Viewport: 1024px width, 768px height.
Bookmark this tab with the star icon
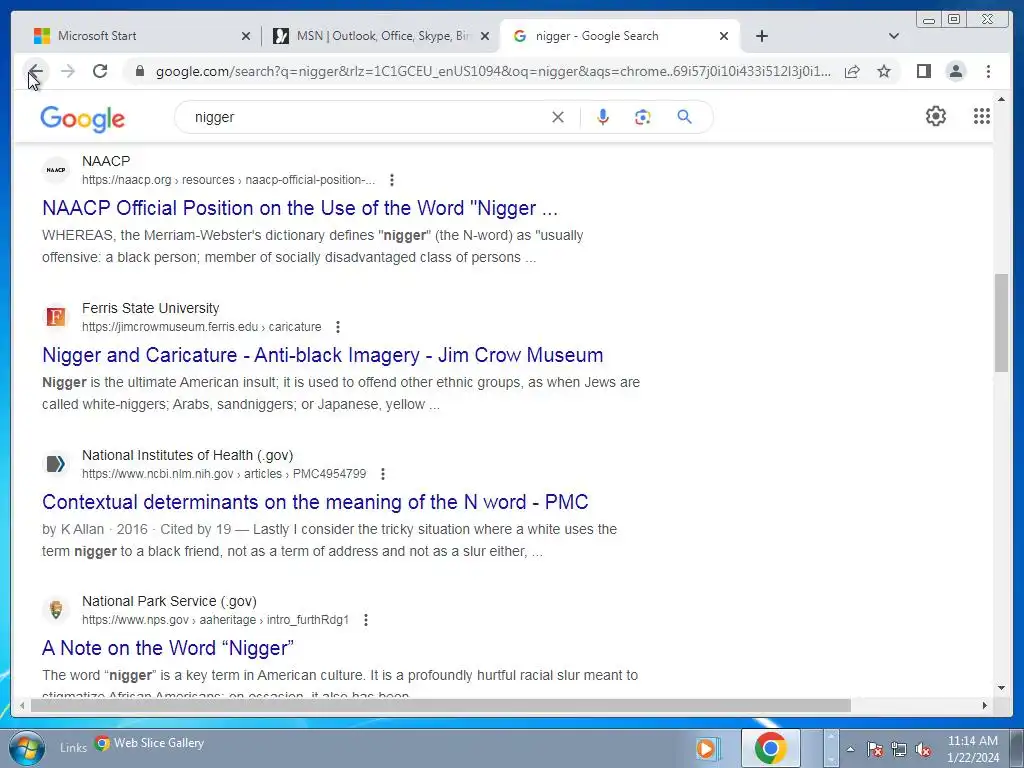click(x=884, y=71)
